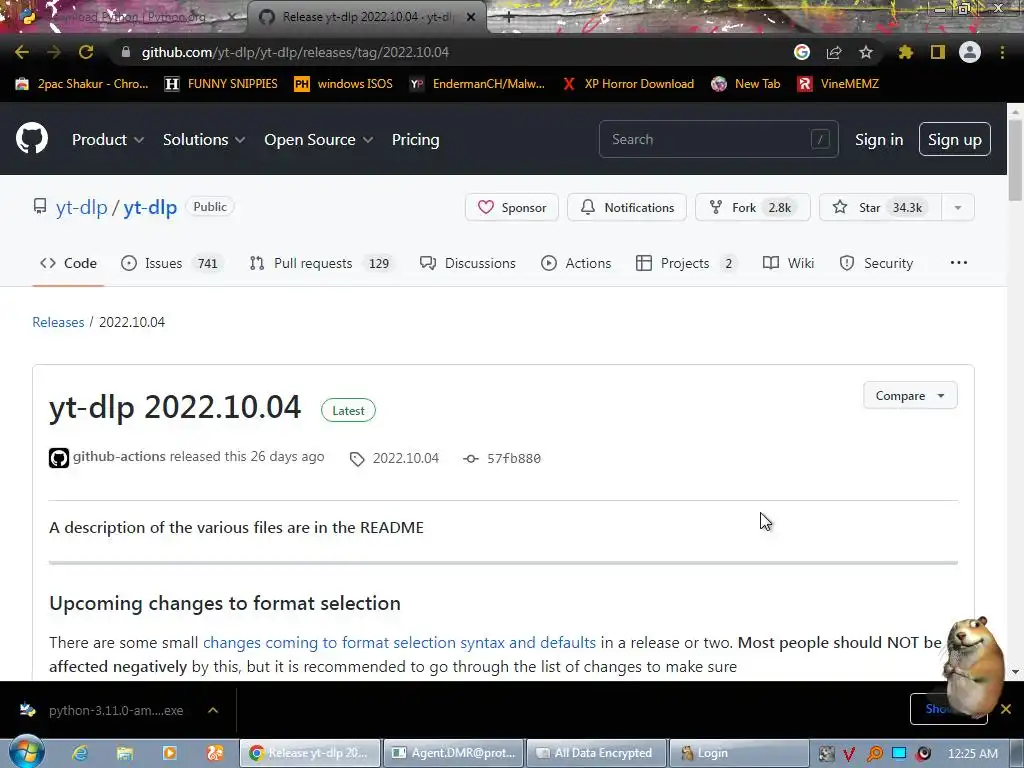Viewport: 1024px width, 768px height.
Task: Open yt-dlp owner link in repo title
Action: pyautogui.click(x=82, y=207)
